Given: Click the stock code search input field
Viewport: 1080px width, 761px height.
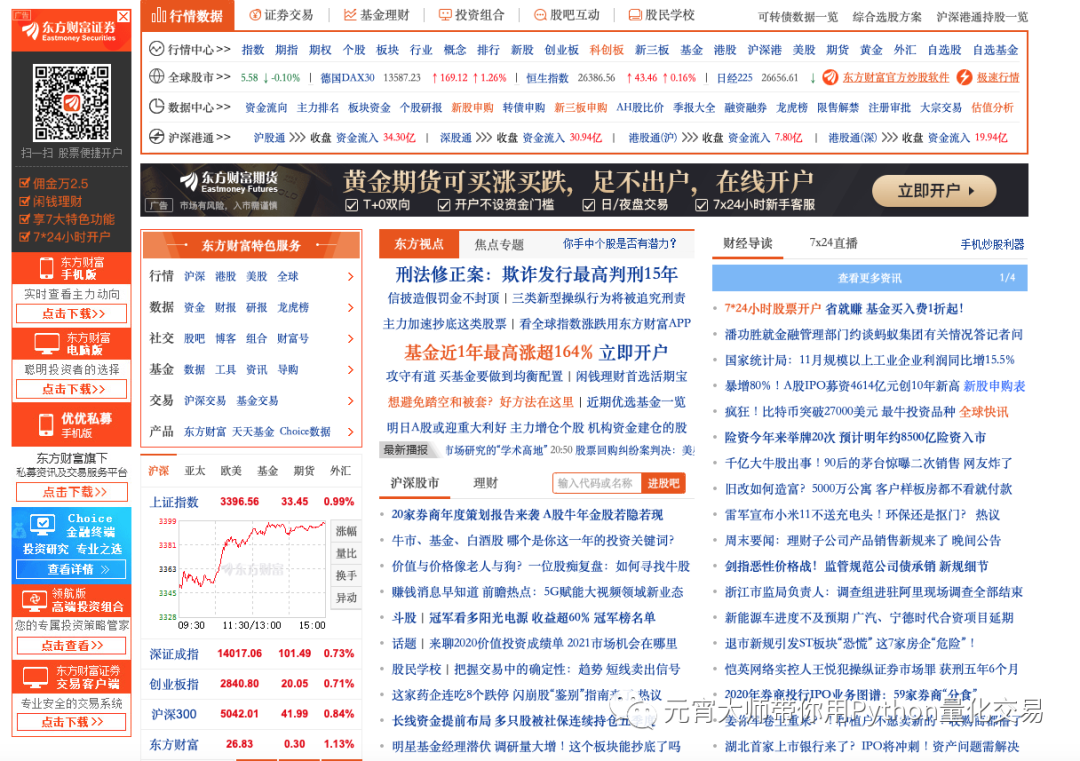Looking at the screenshot, I should tap(596, 483).
